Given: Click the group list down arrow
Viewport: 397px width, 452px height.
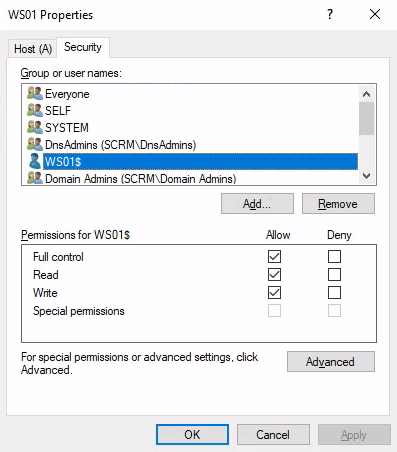Looking at the screenshot, I should (x=367, y=176).
